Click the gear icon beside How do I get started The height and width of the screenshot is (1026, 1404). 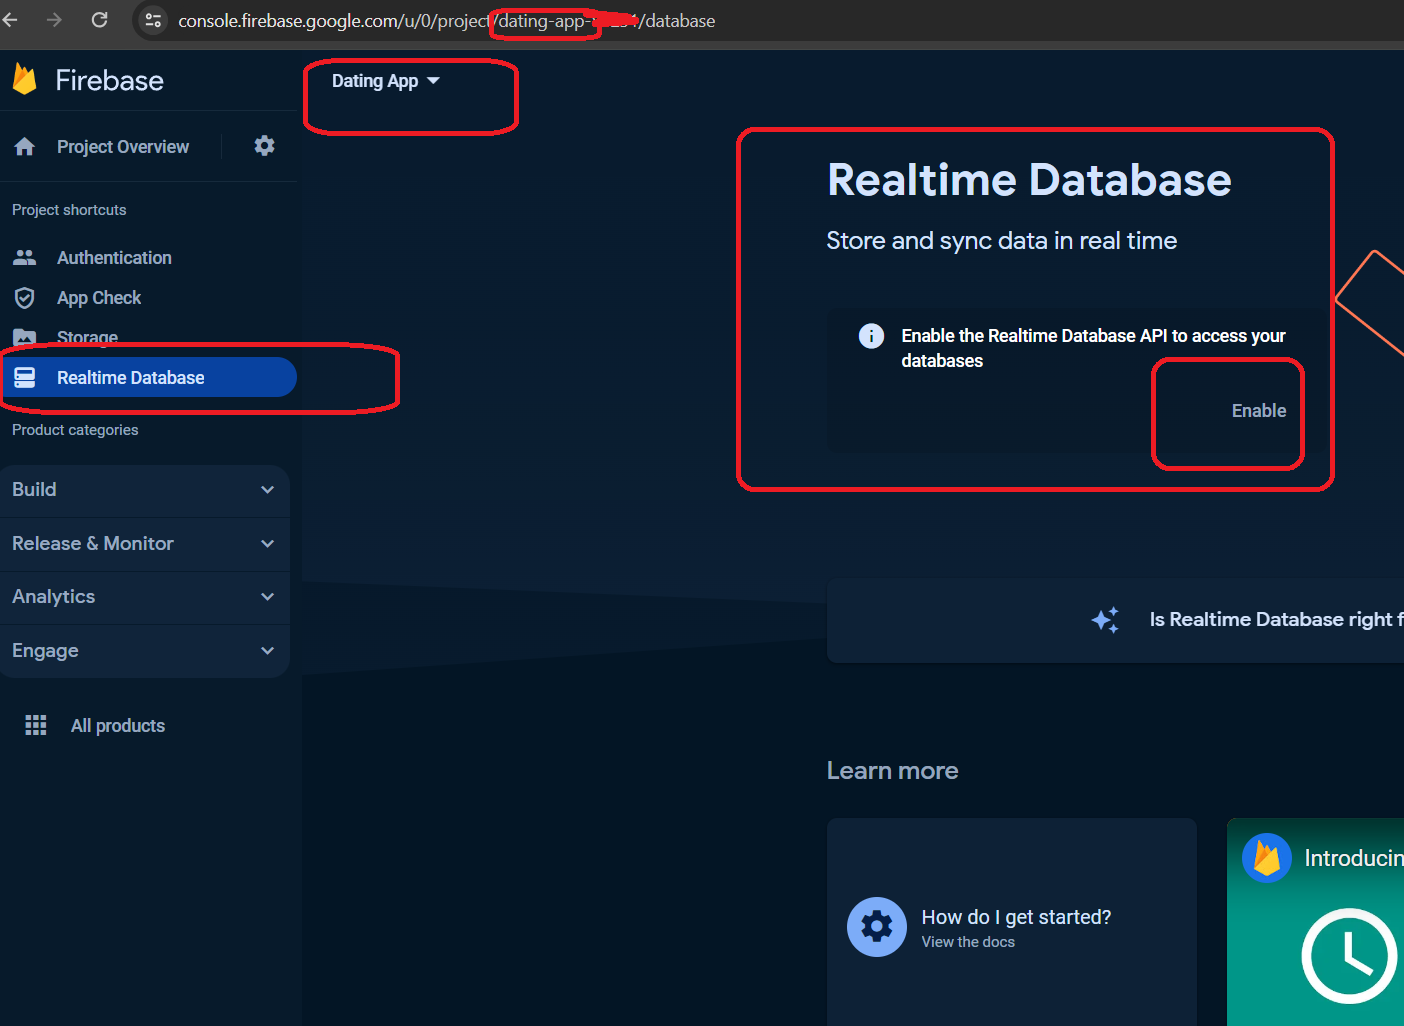click(876, 927)
